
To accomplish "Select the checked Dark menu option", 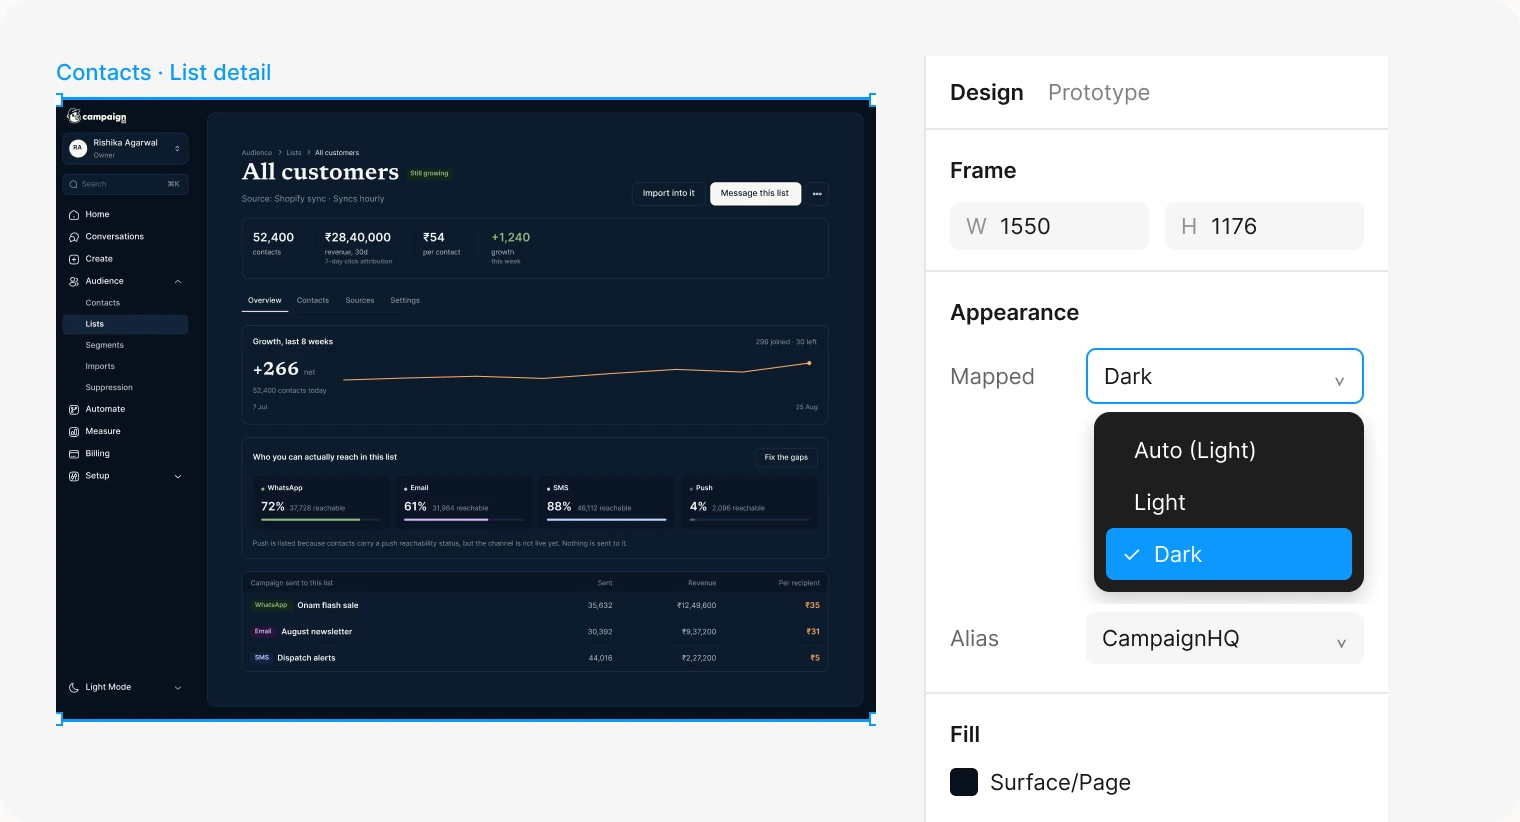I will click(1229, 554).
